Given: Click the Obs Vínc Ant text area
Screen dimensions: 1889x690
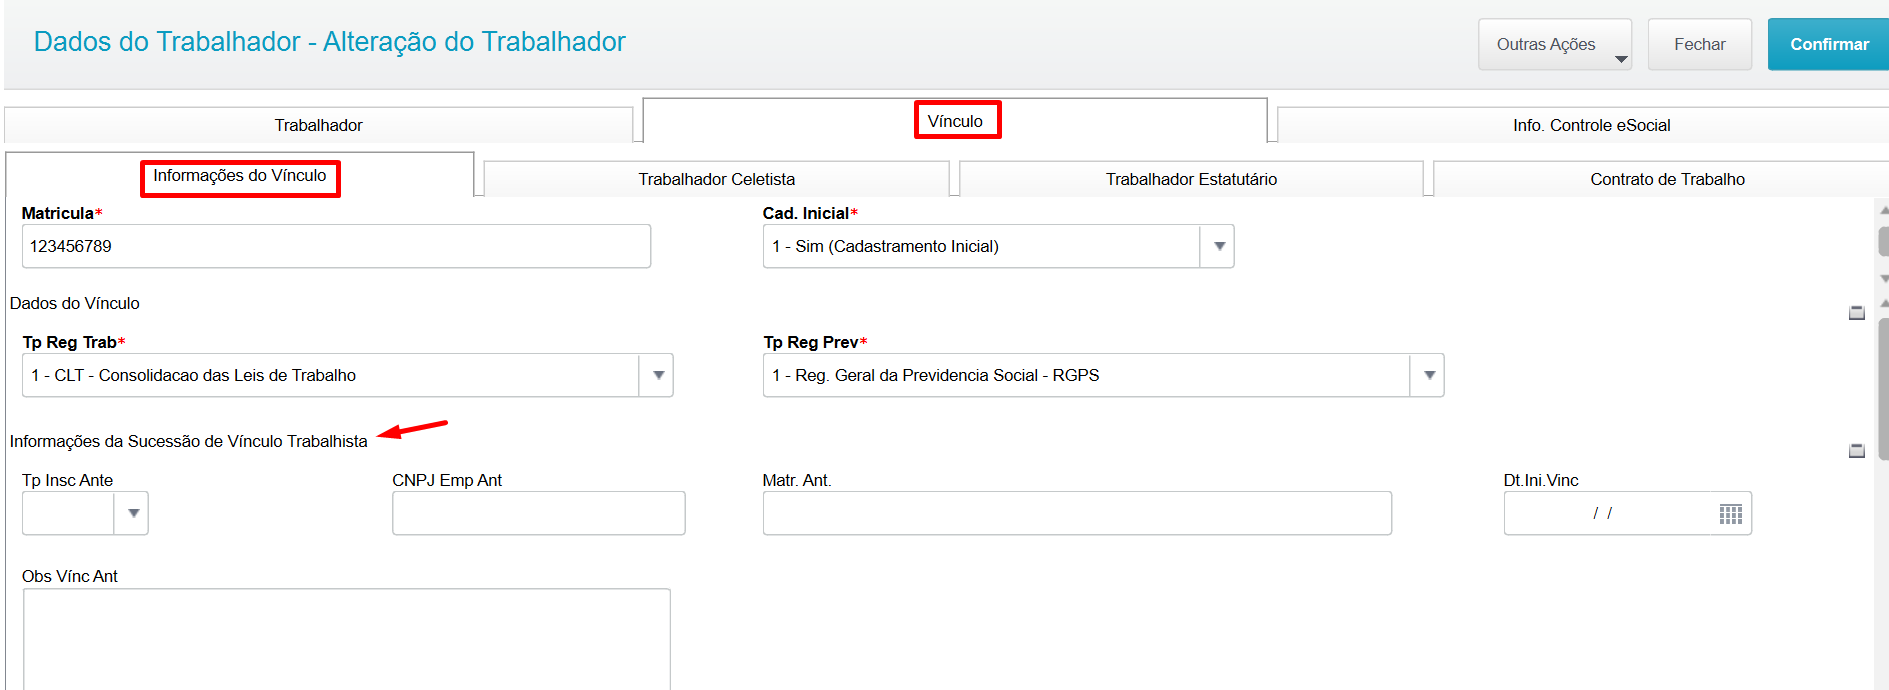Looking at the screenshot, I should pyautogui.click(x=347, y=639).
